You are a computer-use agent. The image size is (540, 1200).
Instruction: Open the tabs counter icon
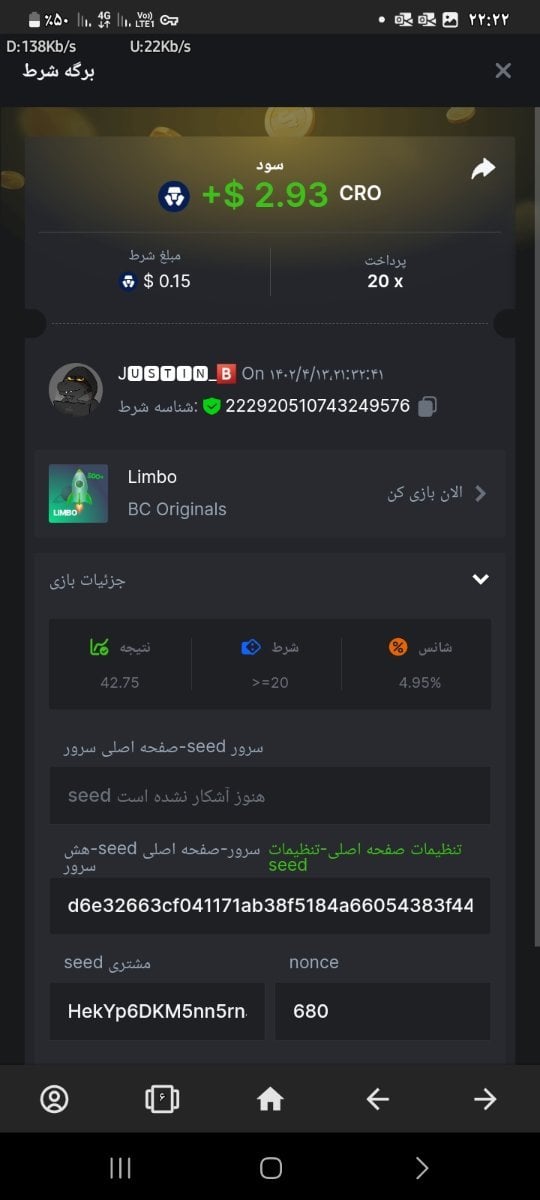pyautogui.click(x=161, y=1099)
